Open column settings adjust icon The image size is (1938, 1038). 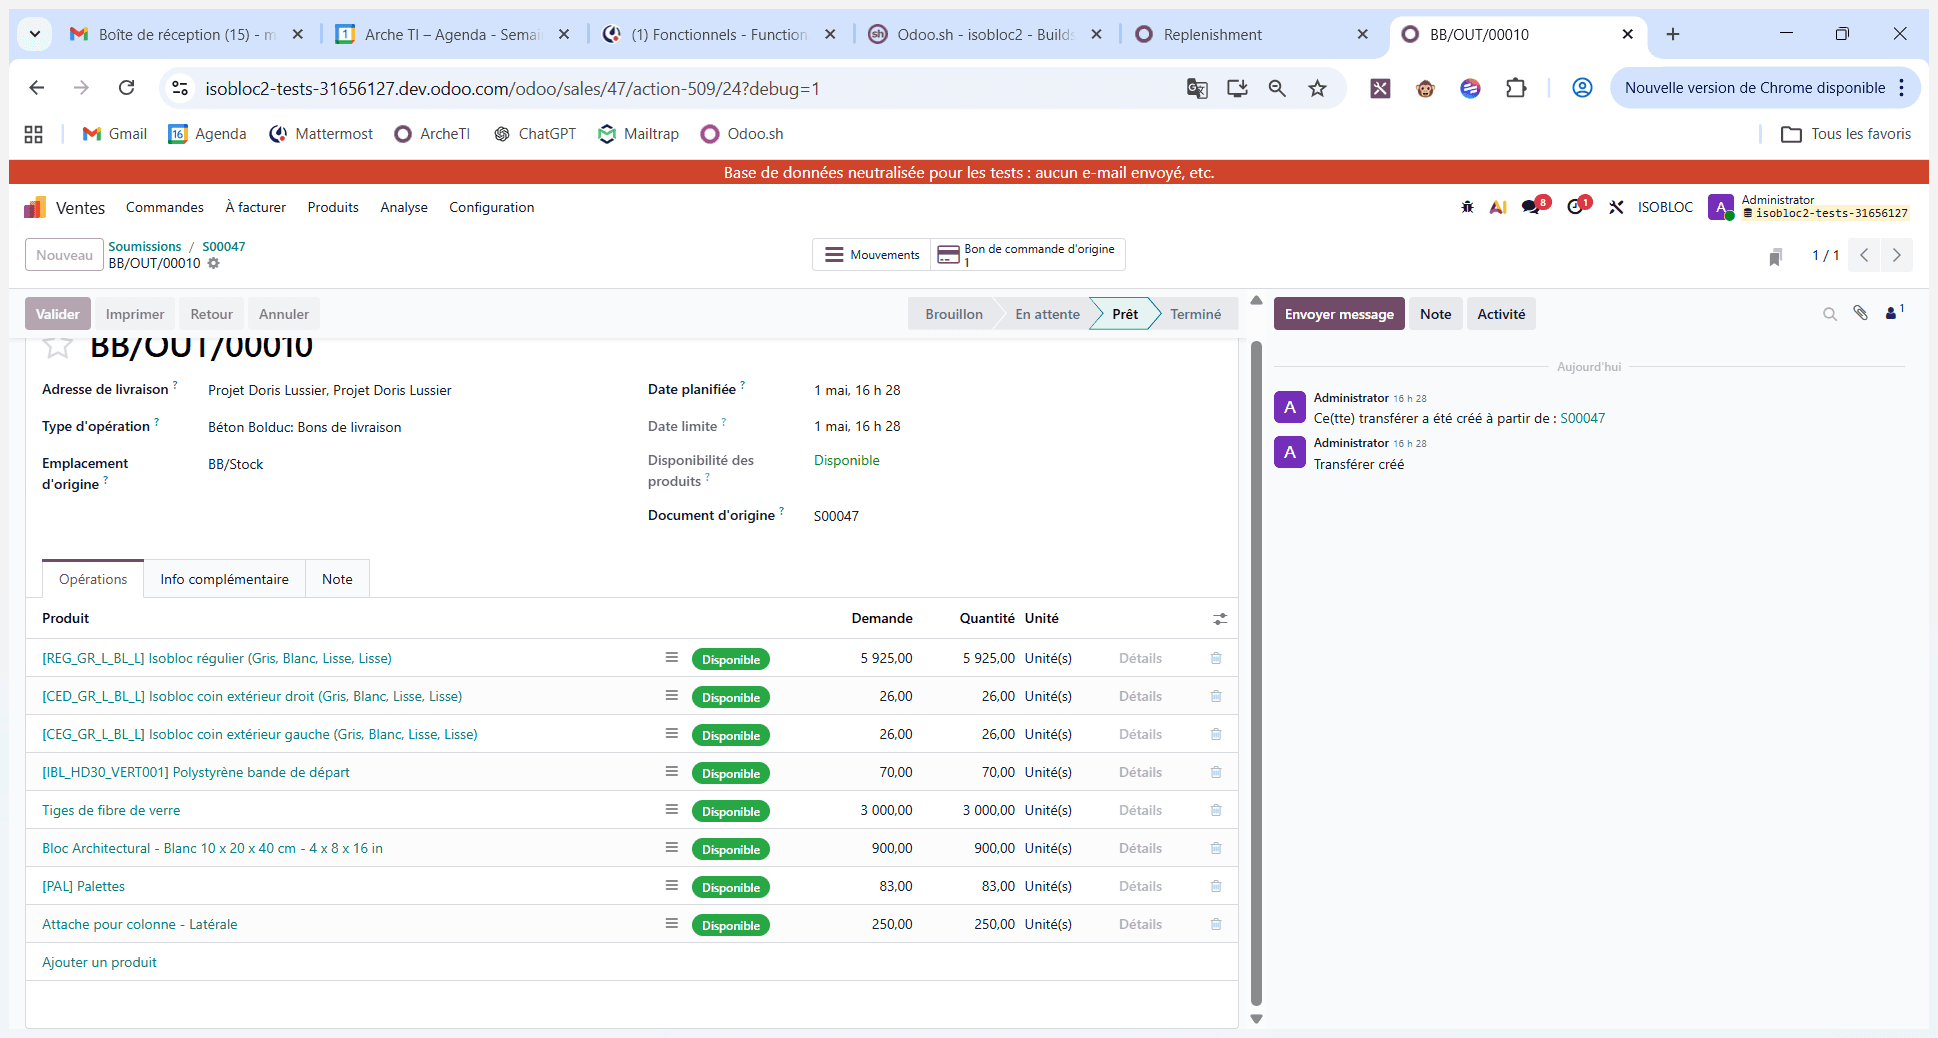1220,619
